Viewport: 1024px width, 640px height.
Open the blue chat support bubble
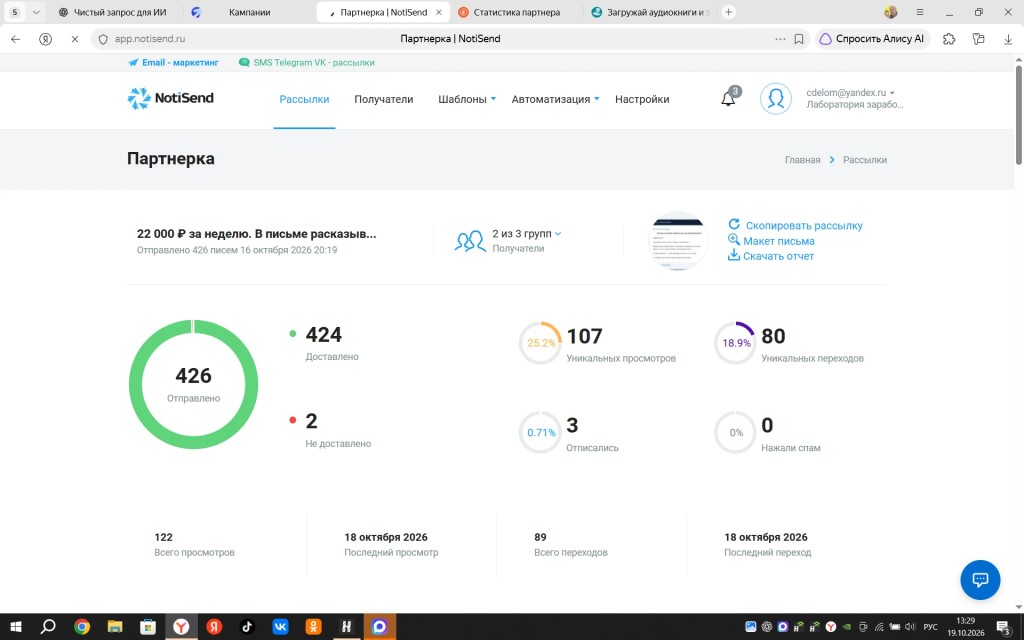click(980, 579)
